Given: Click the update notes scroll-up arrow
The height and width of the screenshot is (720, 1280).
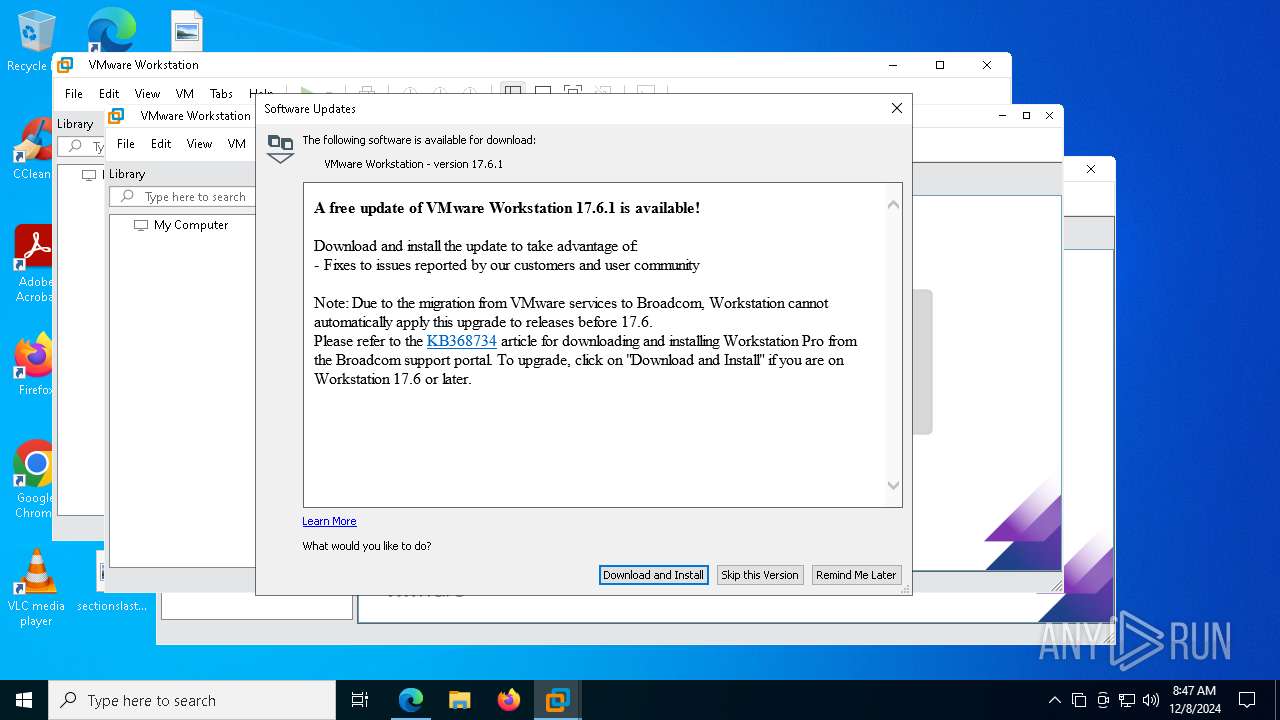Looking at the screenshot, I should point(893,204).
